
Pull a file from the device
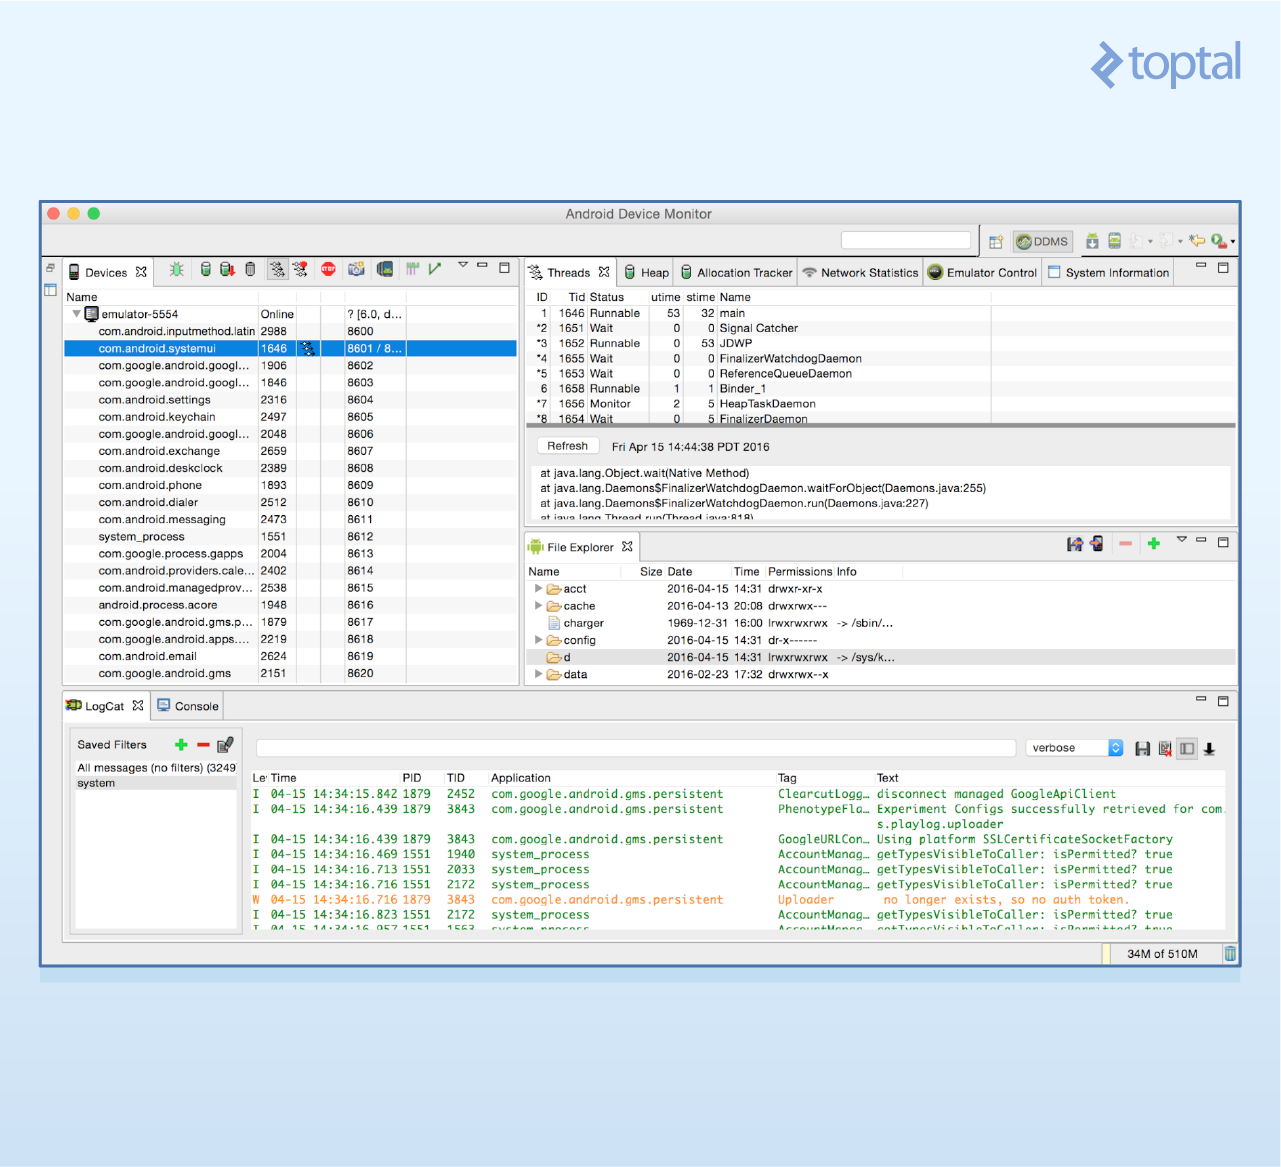pyautogui.click(x=1075, y=543)
